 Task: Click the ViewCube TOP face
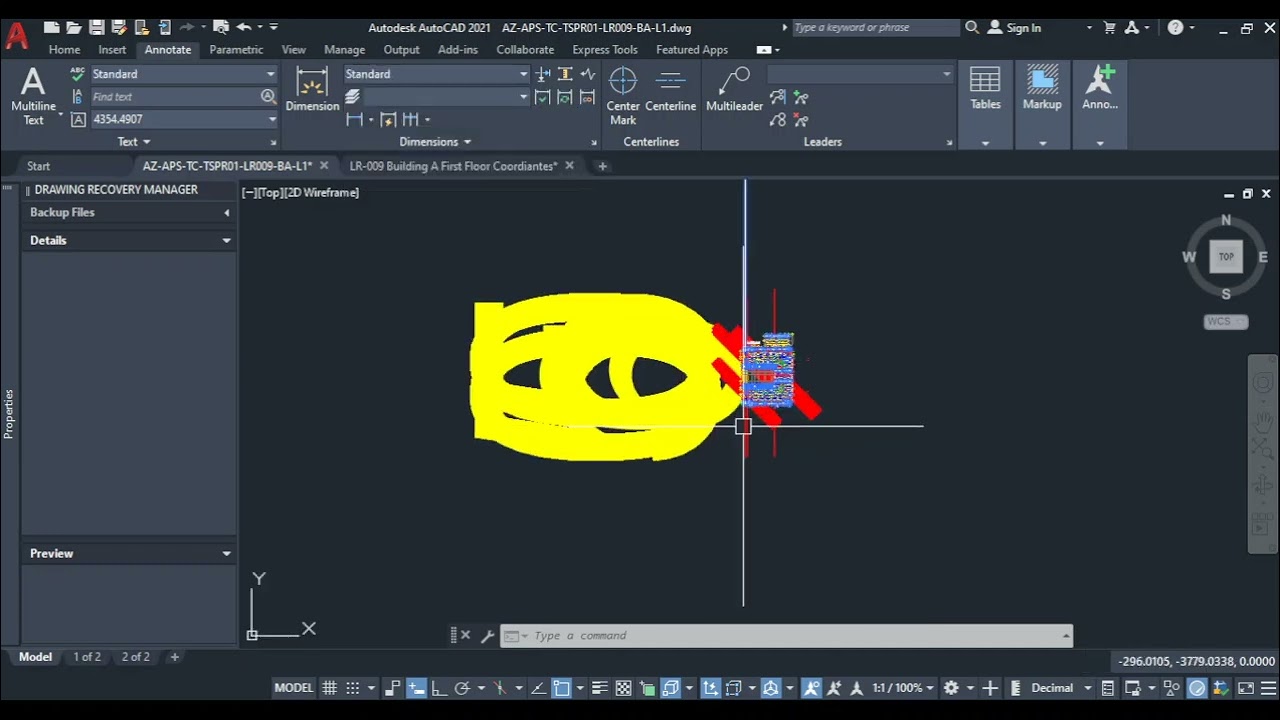(x=1226, y=257)
